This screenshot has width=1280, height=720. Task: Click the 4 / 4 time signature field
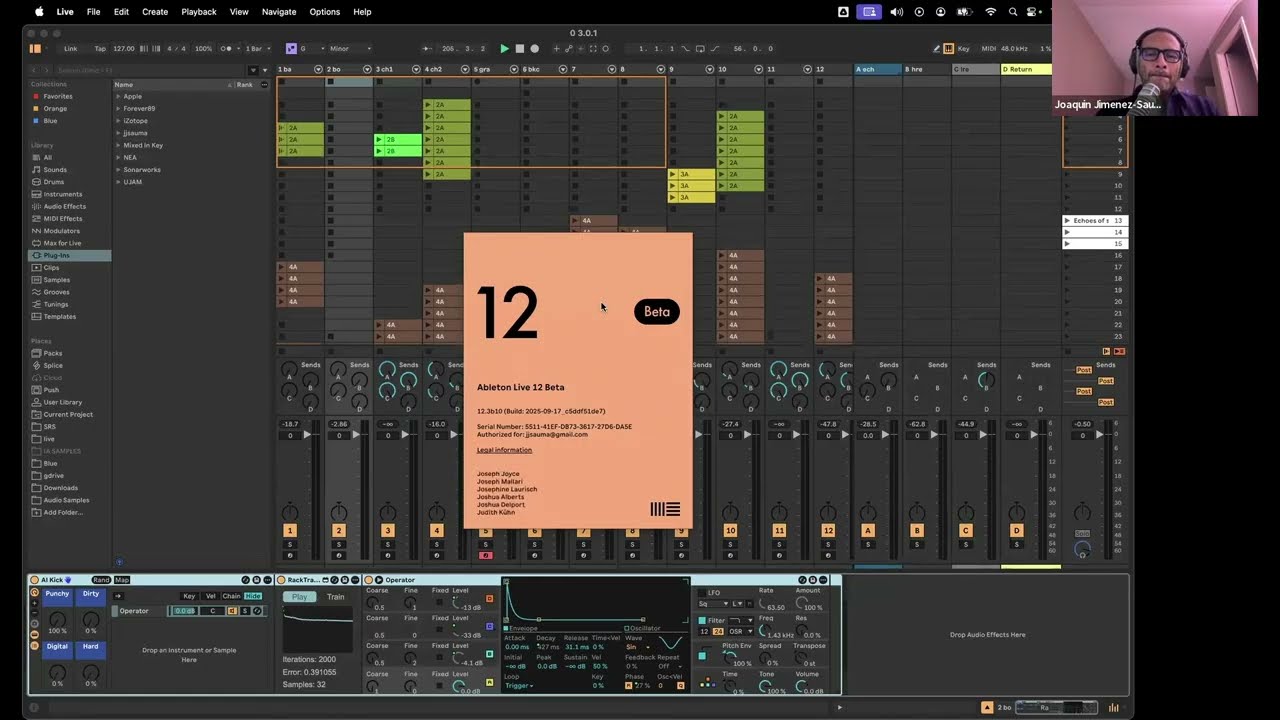click(176, 48)
